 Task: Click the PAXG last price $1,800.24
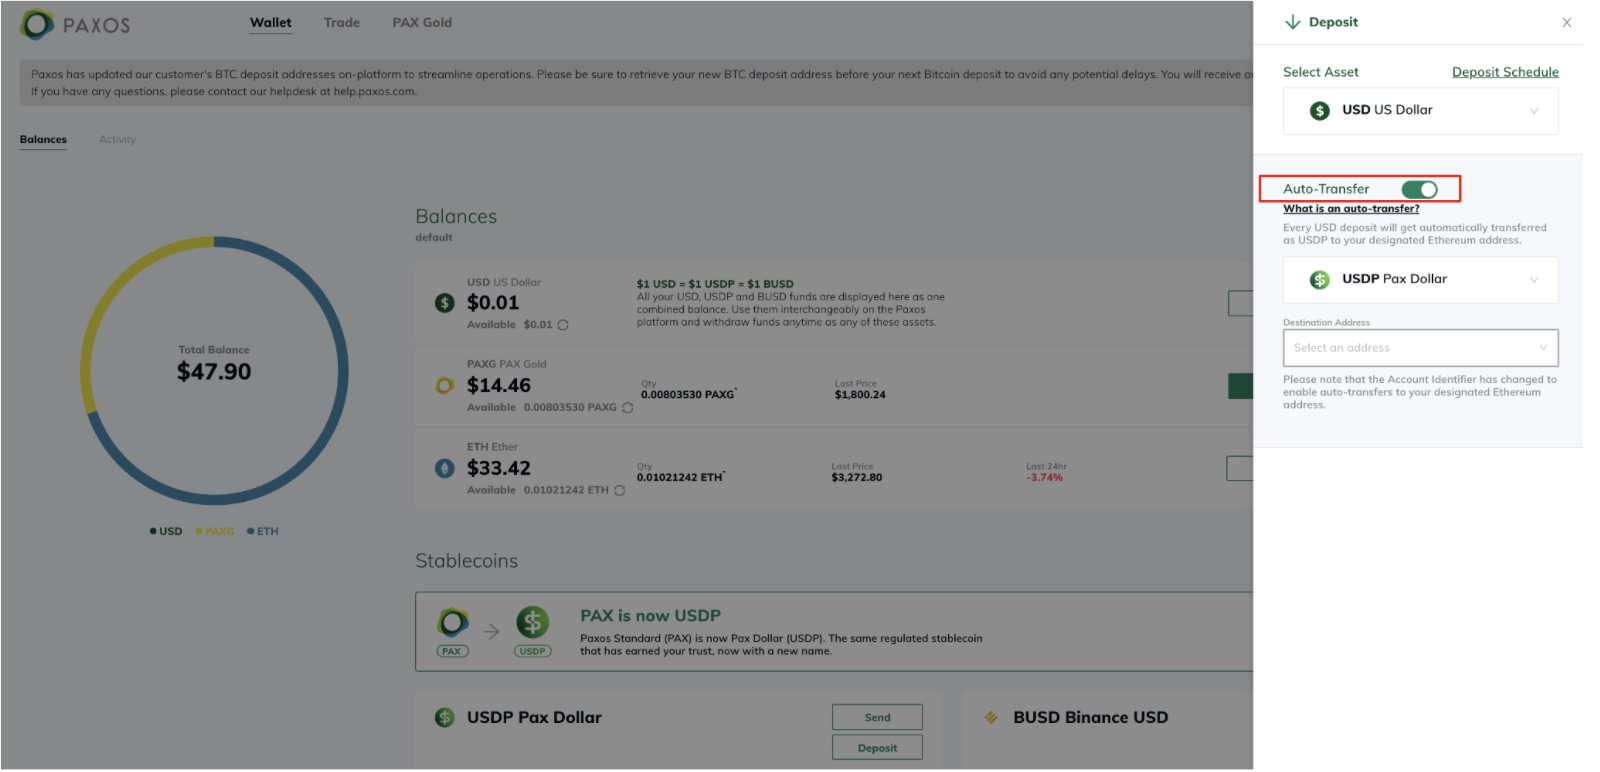[x=860, y=395]
